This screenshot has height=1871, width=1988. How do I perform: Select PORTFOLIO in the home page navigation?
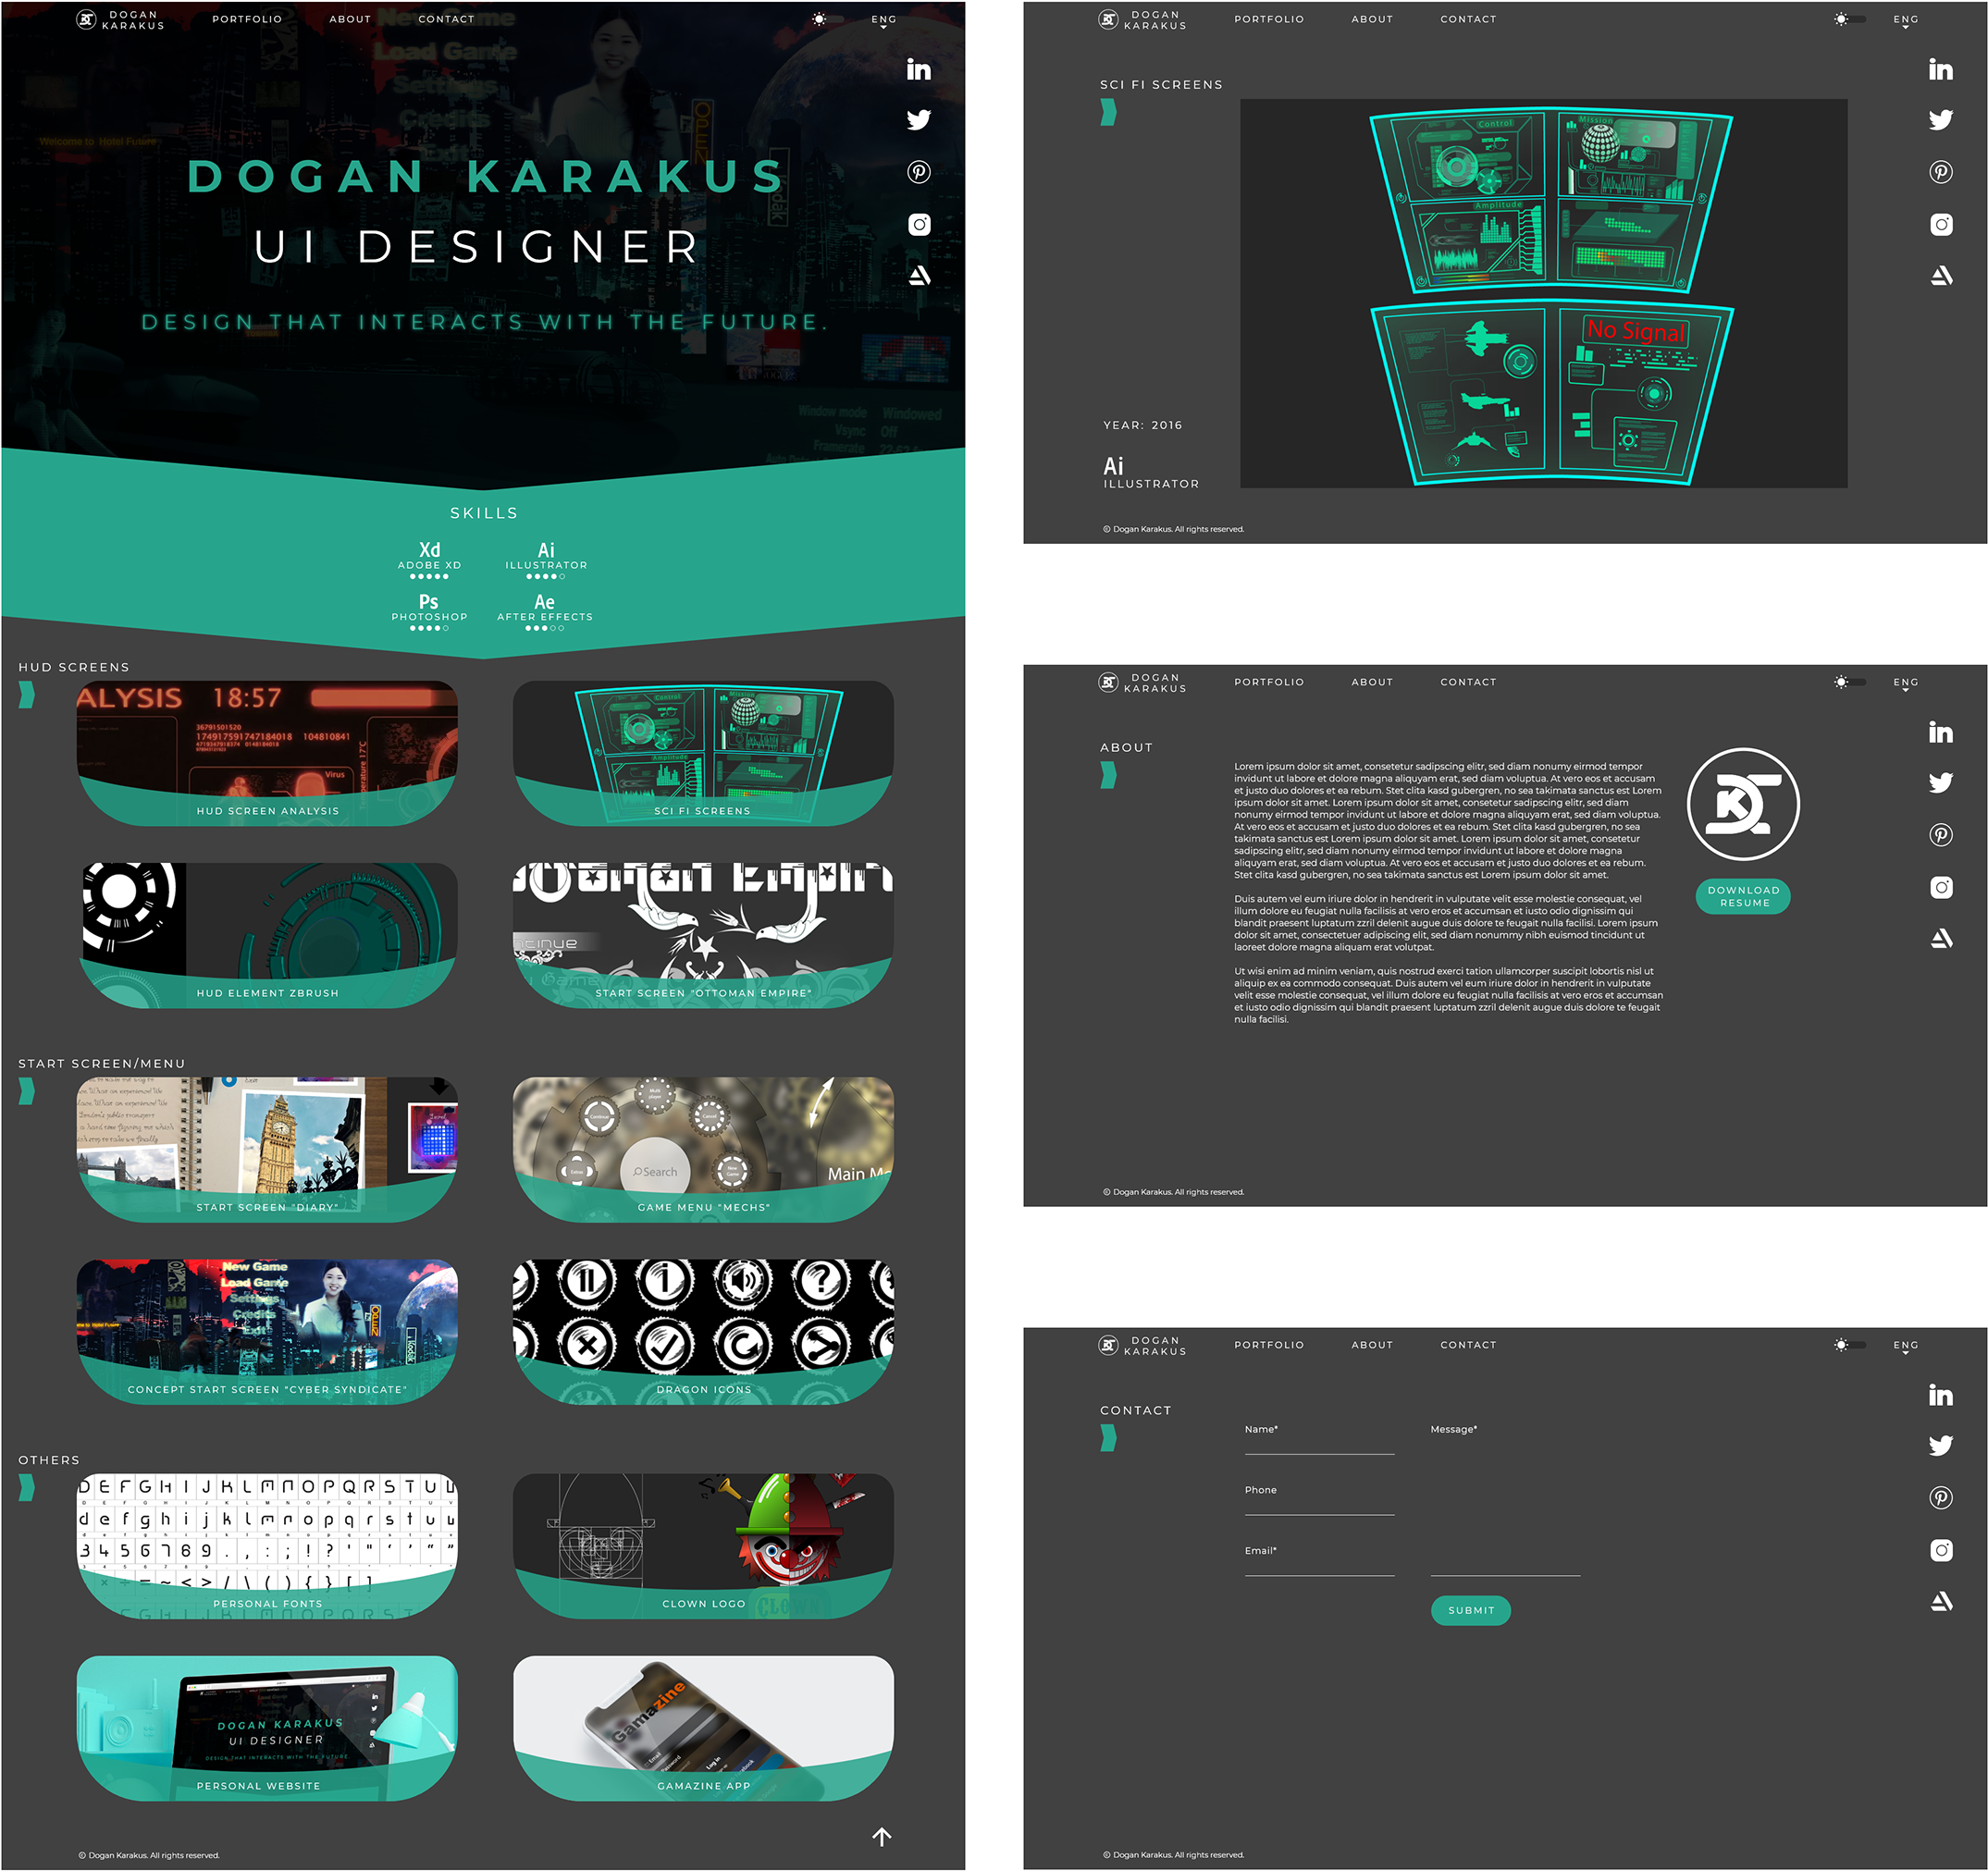point(247,19)
